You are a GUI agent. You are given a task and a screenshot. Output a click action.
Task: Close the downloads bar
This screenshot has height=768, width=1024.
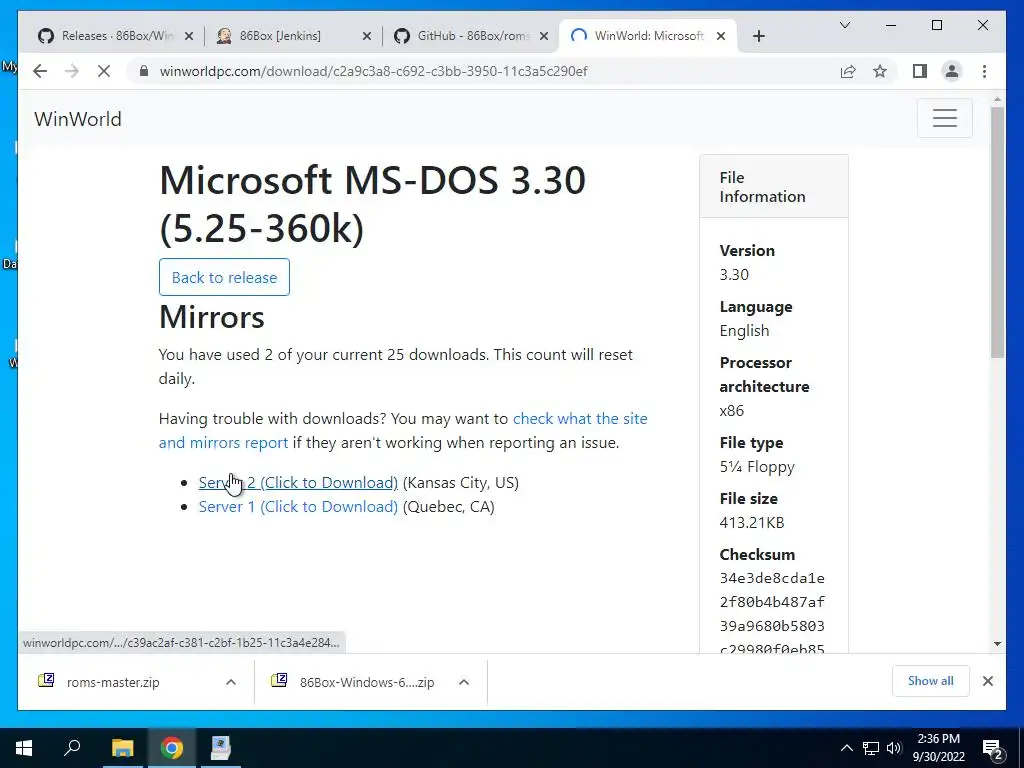987,681
